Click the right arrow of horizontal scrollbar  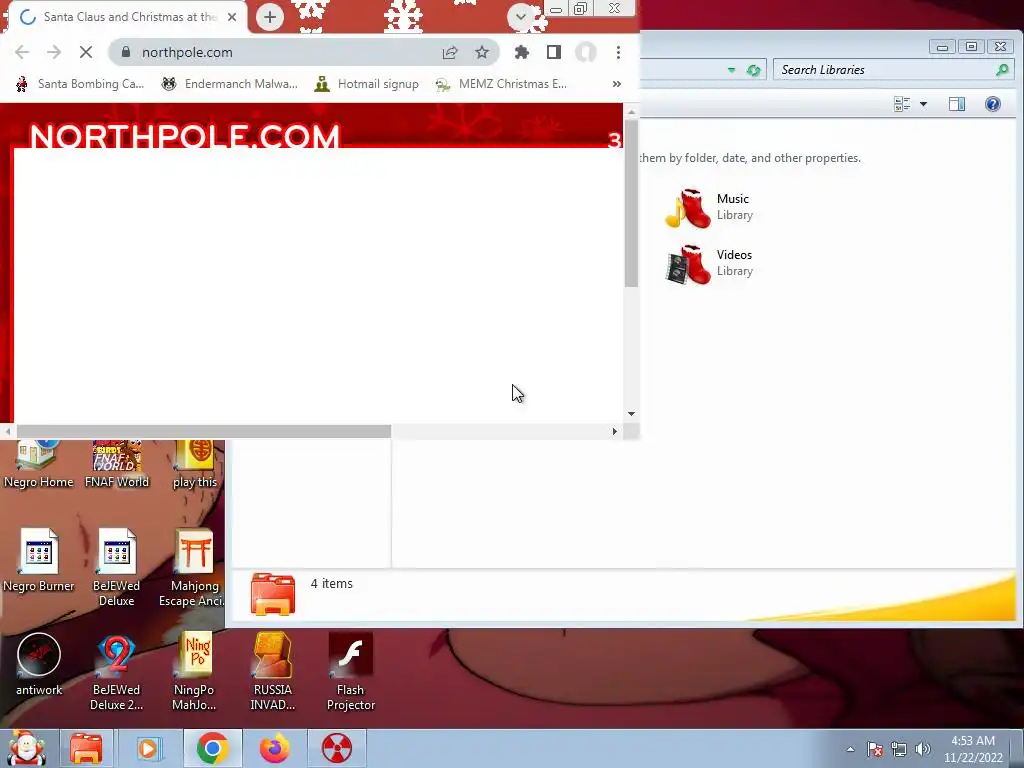point(615,431)
